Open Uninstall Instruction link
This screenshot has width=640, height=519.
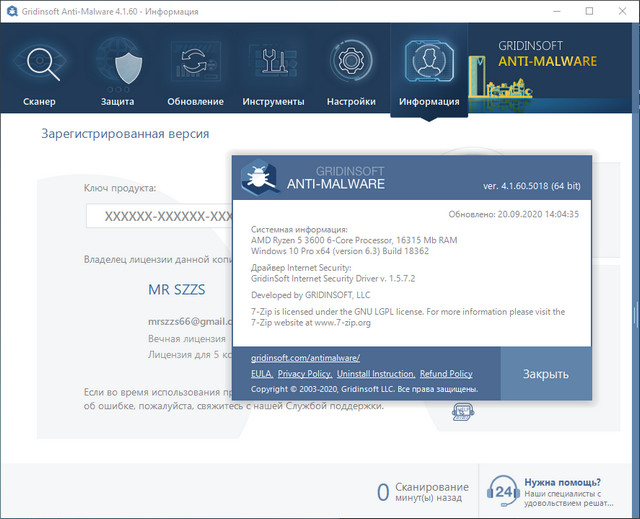pyautogui.click(x=375, y=373)
